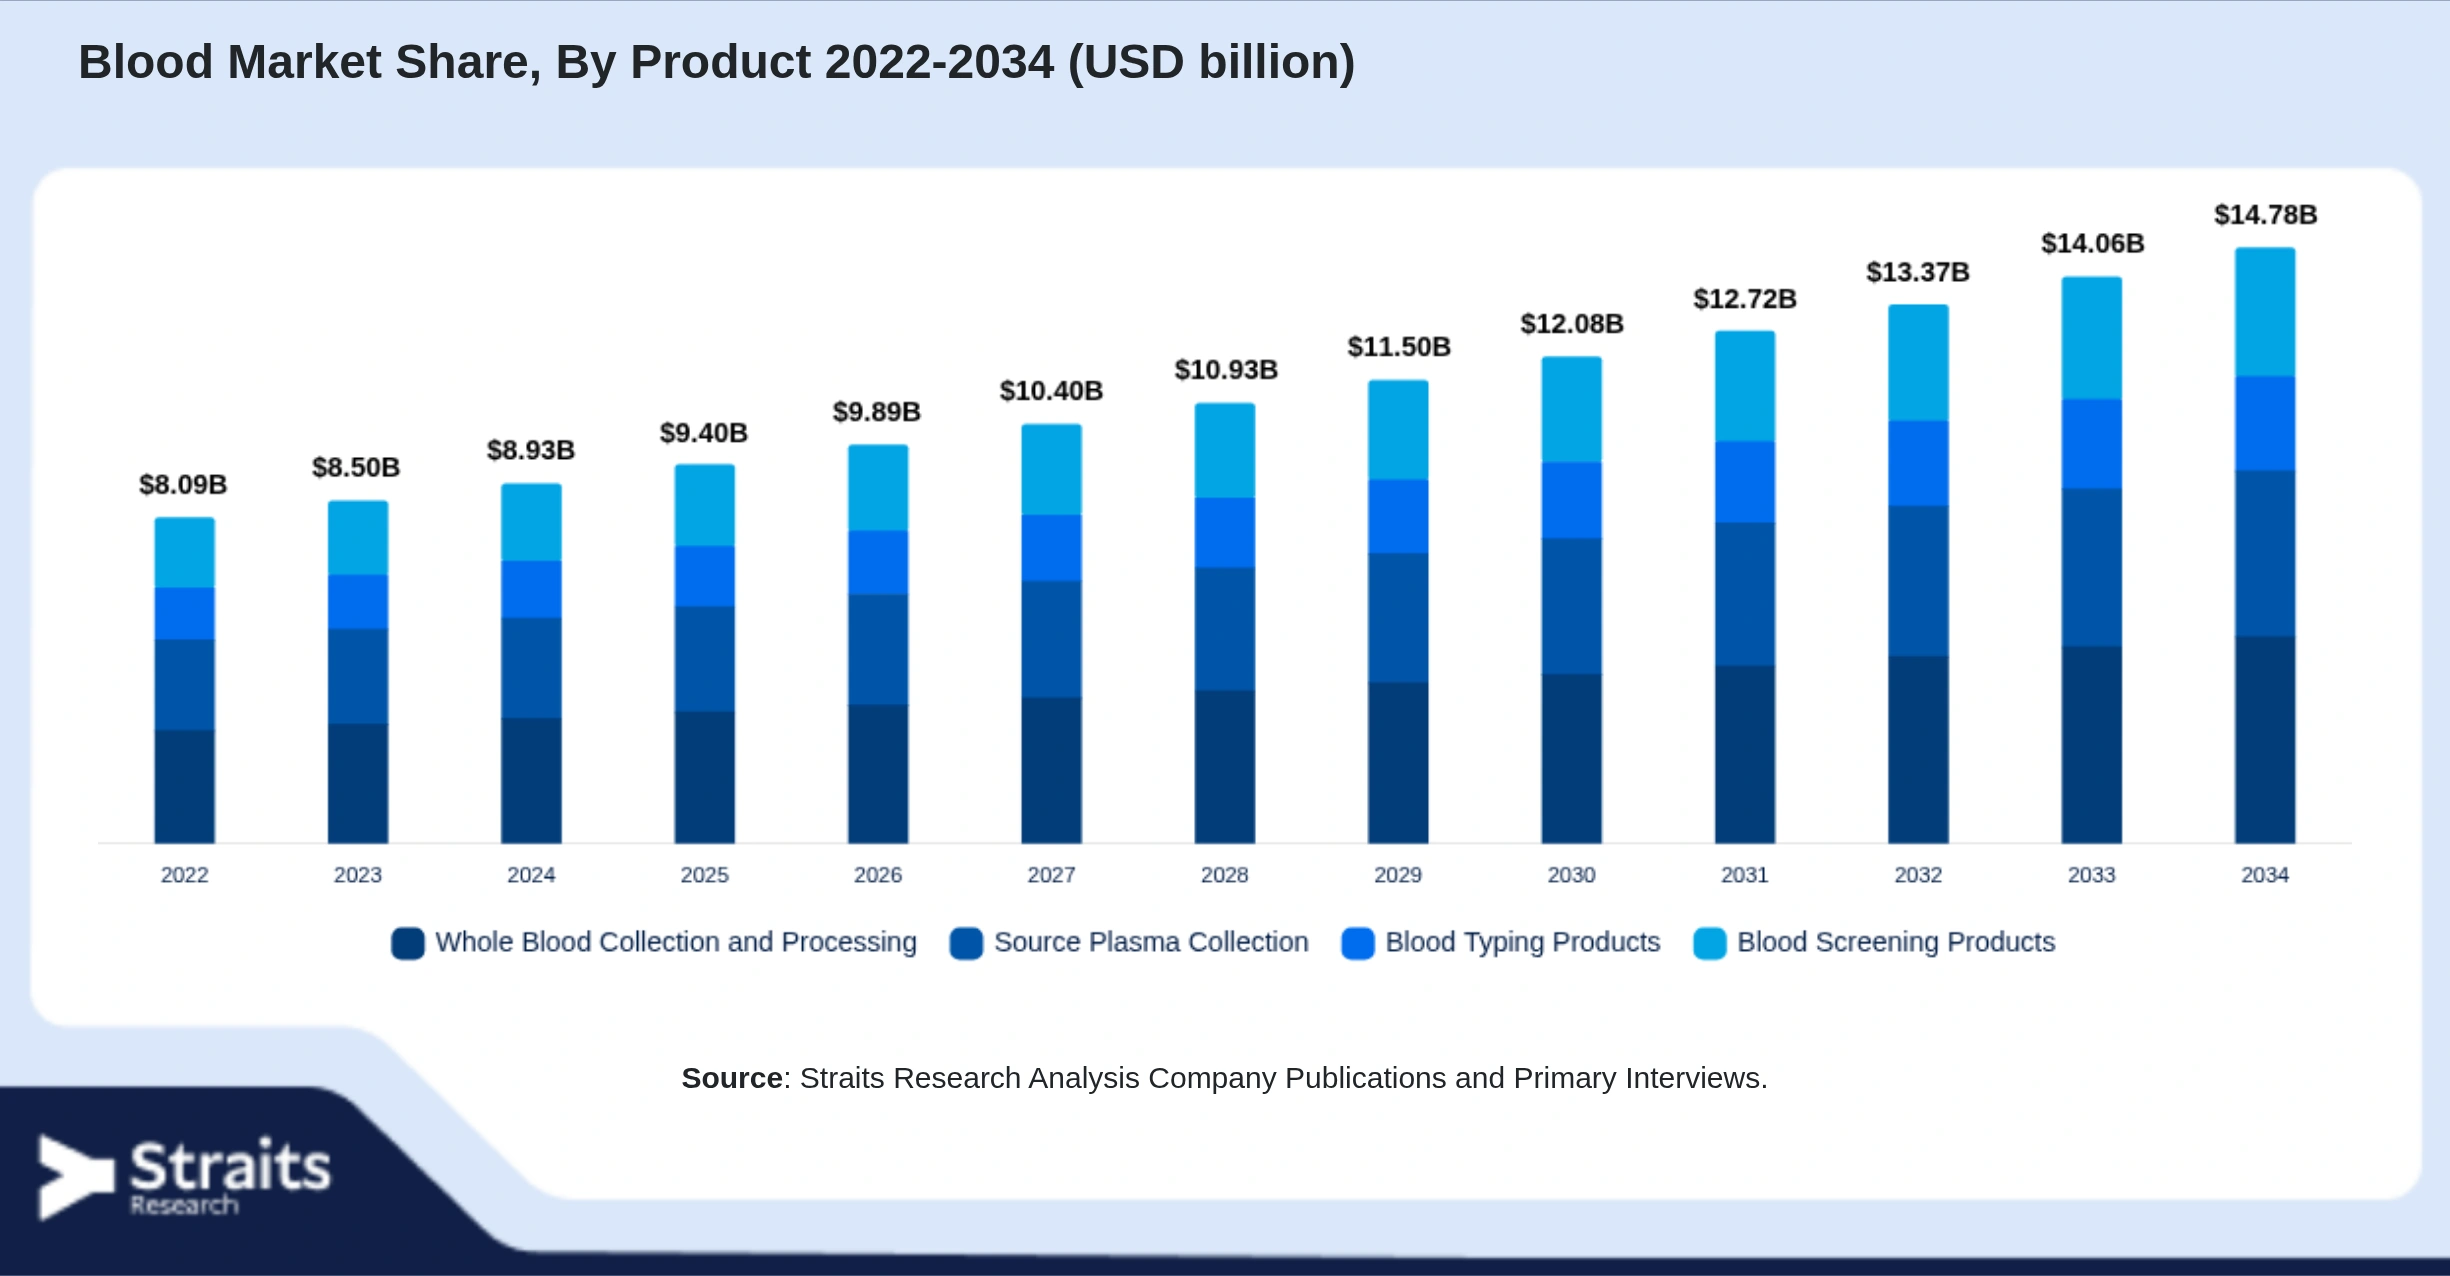Viewport: 2450px width, 1276px height.
Task: Click the 2023 axis label
Action: click(358, 875)
